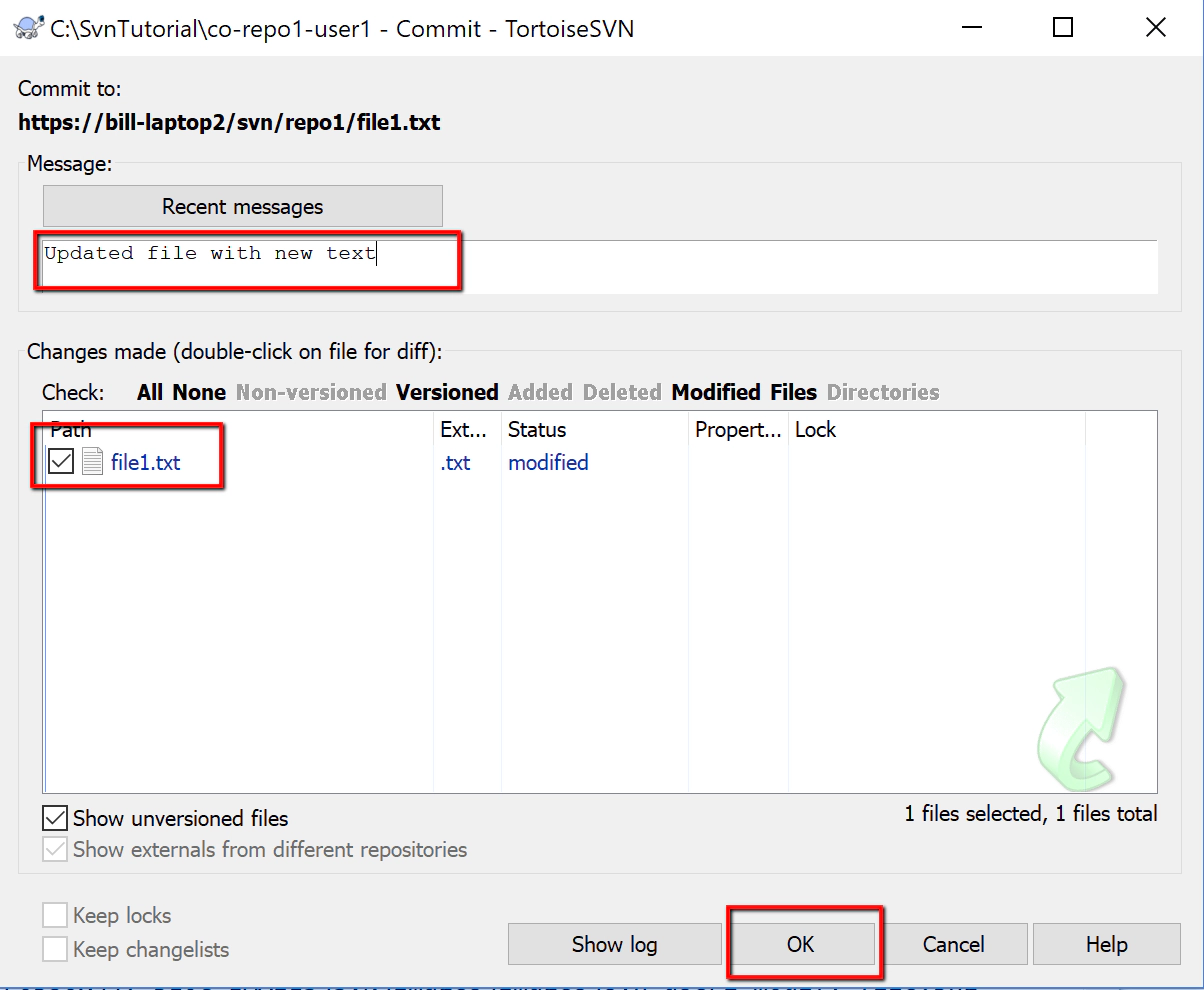Toggle the Show unversioned files checkbox
Image resolution: width=1204 pixels, height=990 pixels.
(54, 818)
